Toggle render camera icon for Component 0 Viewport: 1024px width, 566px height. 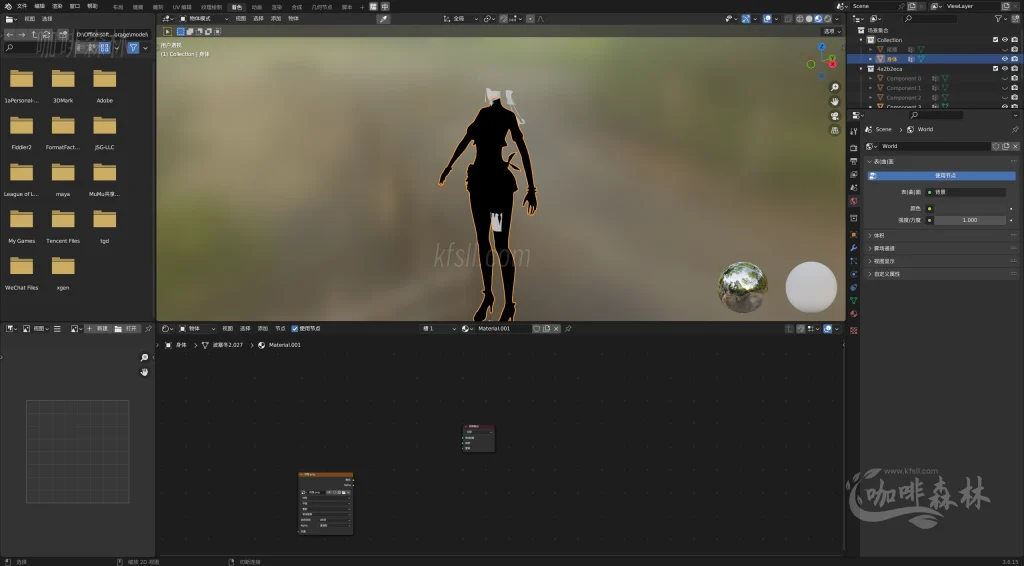[1014, 78]
